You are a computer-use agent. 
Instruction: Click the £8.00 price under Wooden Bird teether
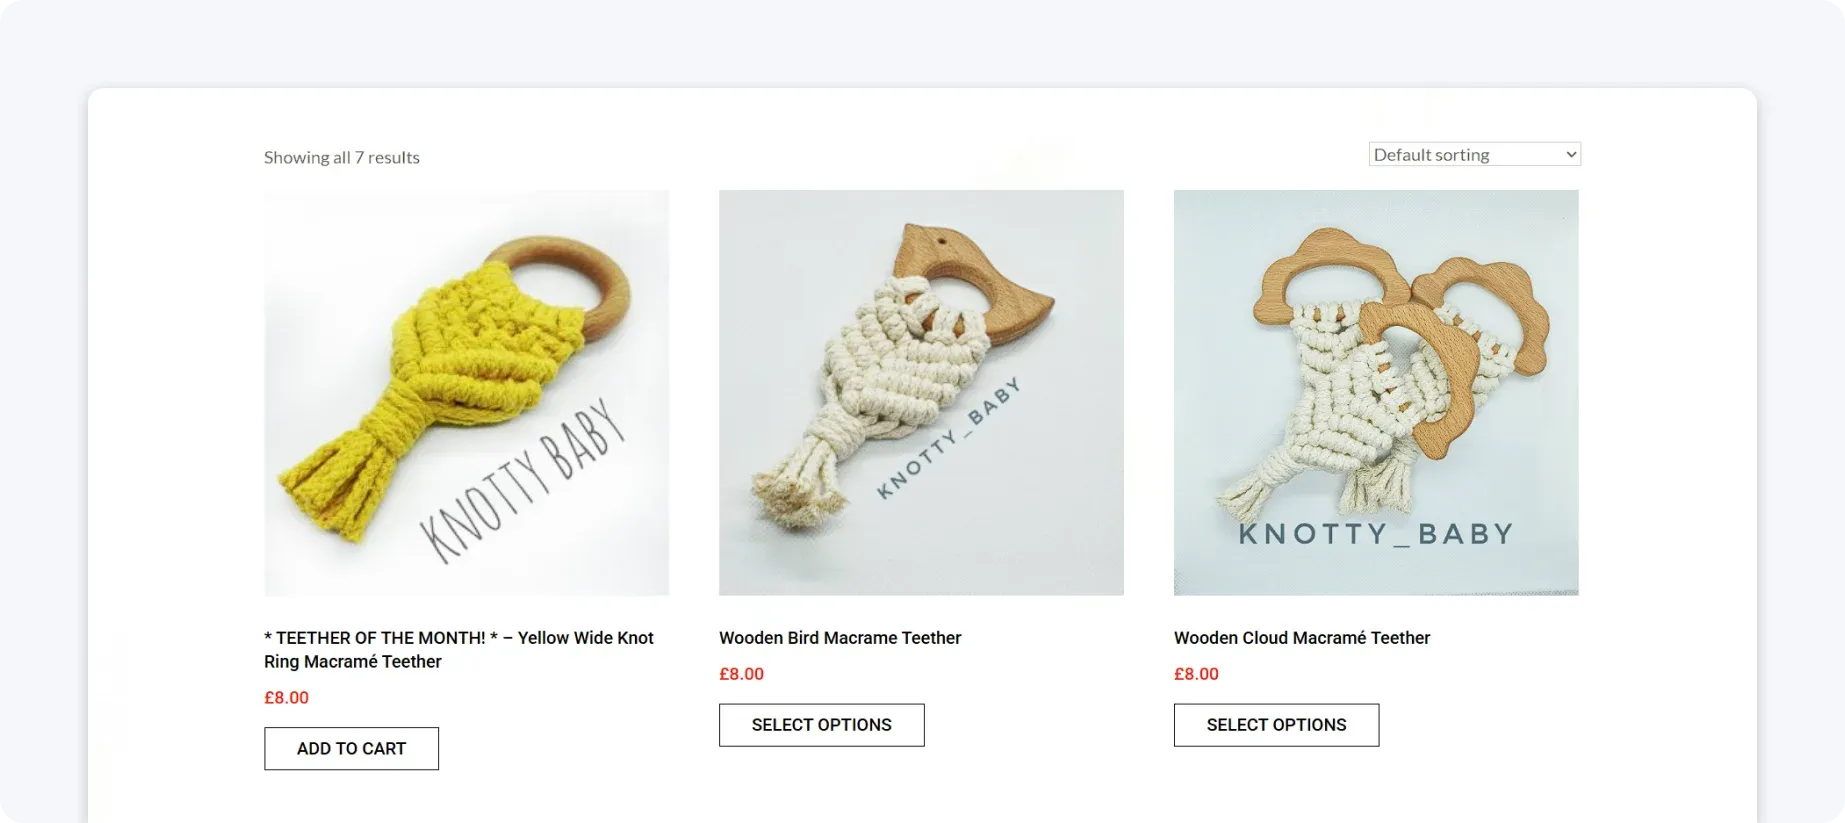click(741, 674)
